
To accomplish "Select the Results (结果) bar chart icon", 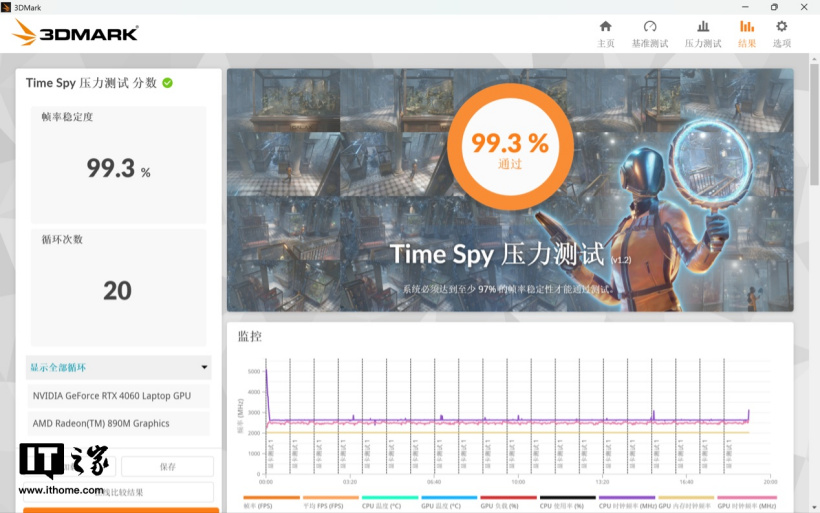I will (x=747, y=33).
